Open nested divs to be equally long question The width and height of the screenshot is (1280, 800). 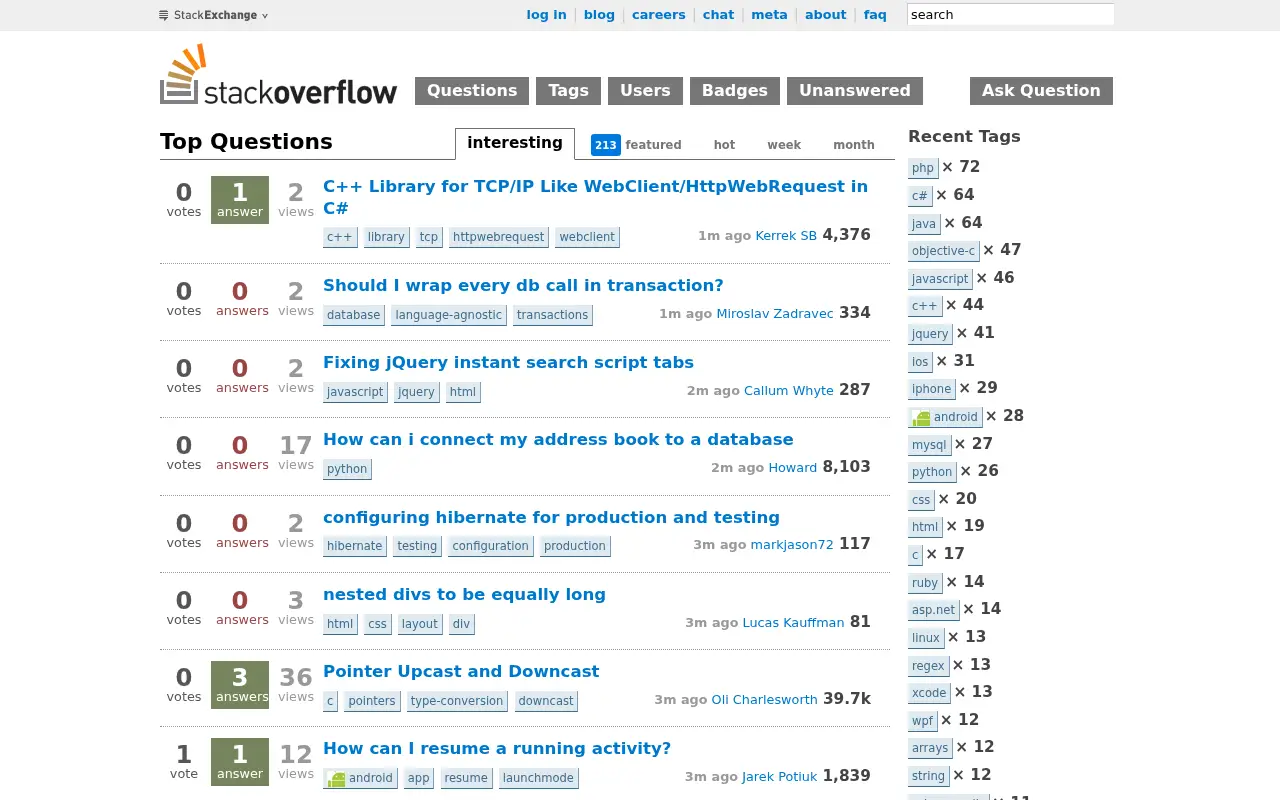pos(464,594)
